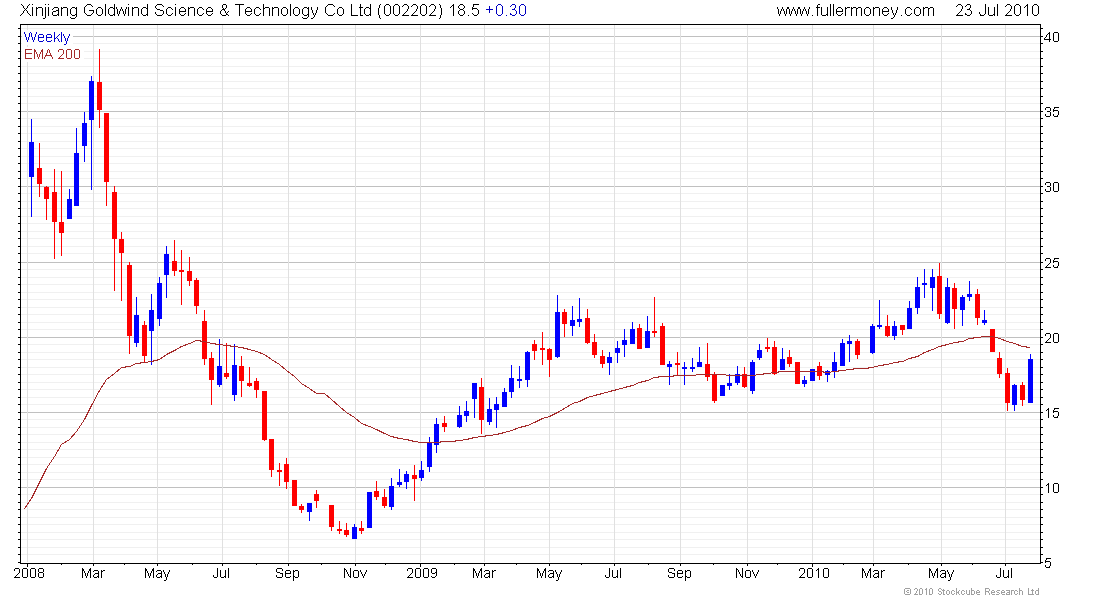The image size is (1100, 600).
Task: Click the lowest blue candle near Nov 2008
Action: (354, 533)
